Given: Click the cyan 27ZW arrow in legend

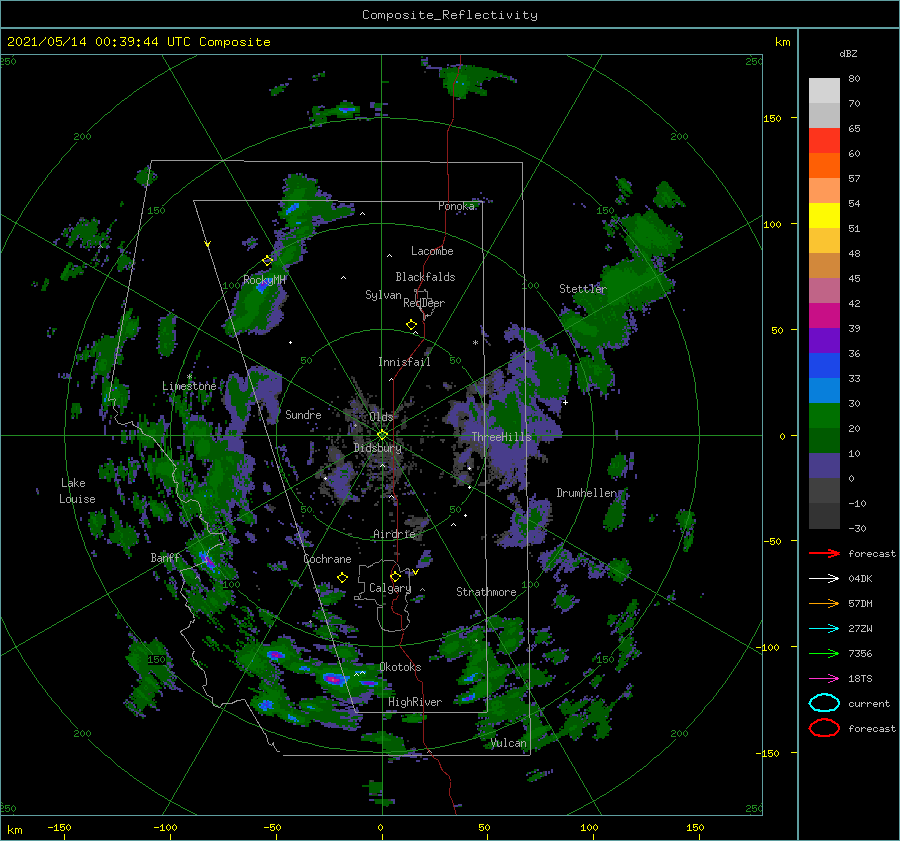Looking at the screenshot, I should [x=824, y=629].
